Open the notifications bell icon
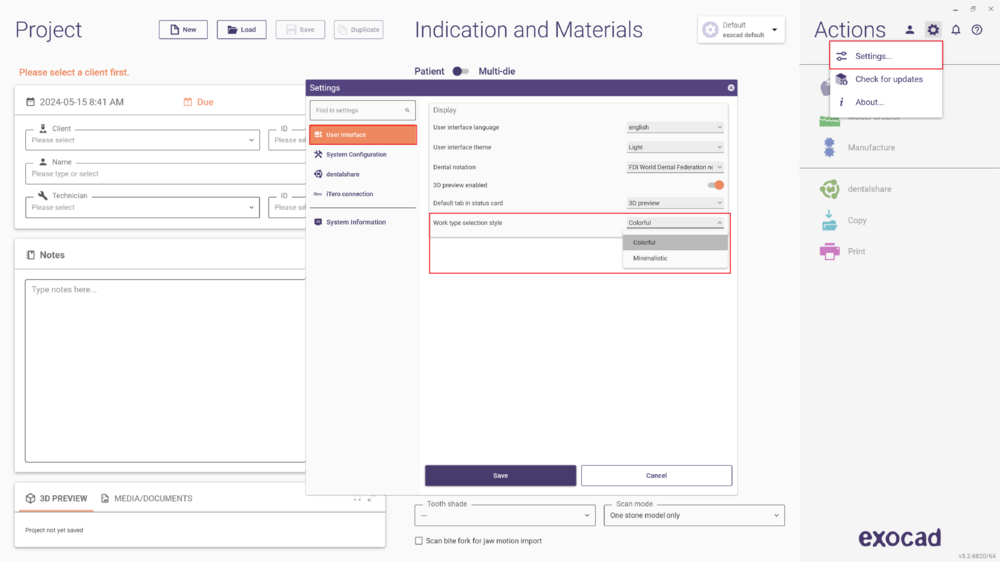 click(x=955, y=30)
